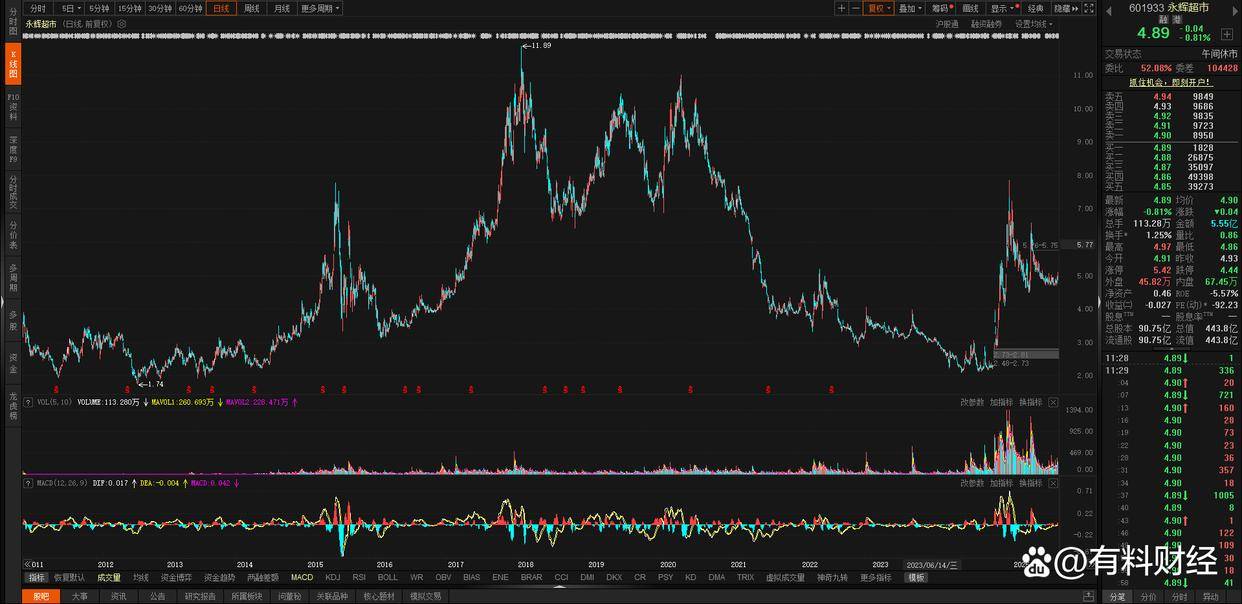
Task: Open K线图 in left sidebar
Action: [13, 62]
